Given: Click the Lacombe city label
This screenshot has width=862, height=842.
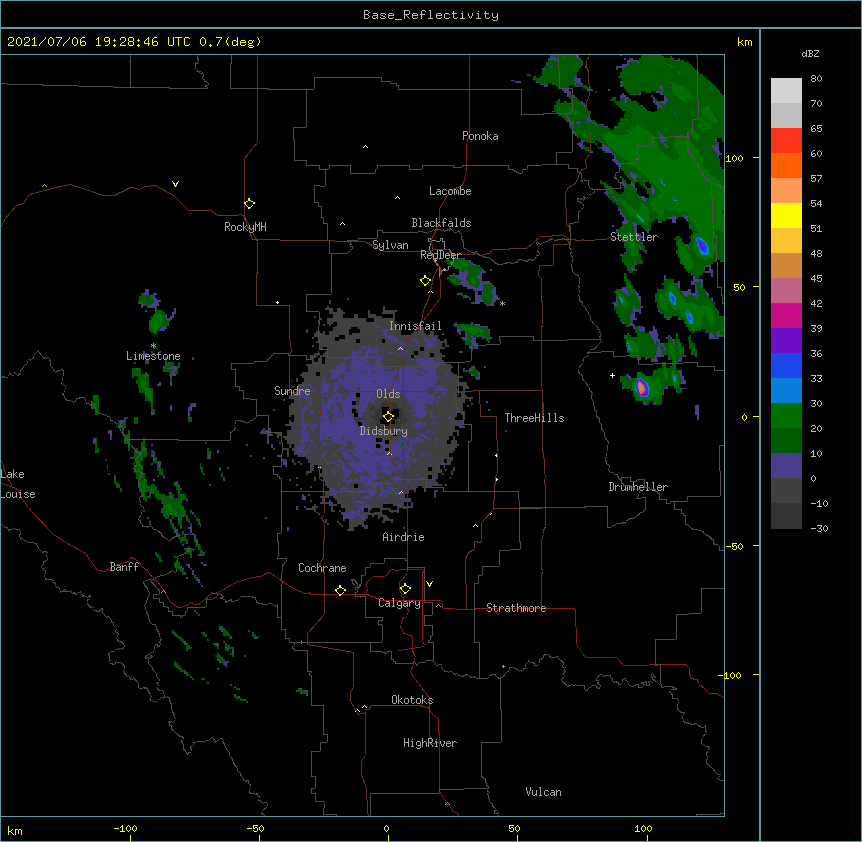Looking at the screenshot, I should pos(450,191).
